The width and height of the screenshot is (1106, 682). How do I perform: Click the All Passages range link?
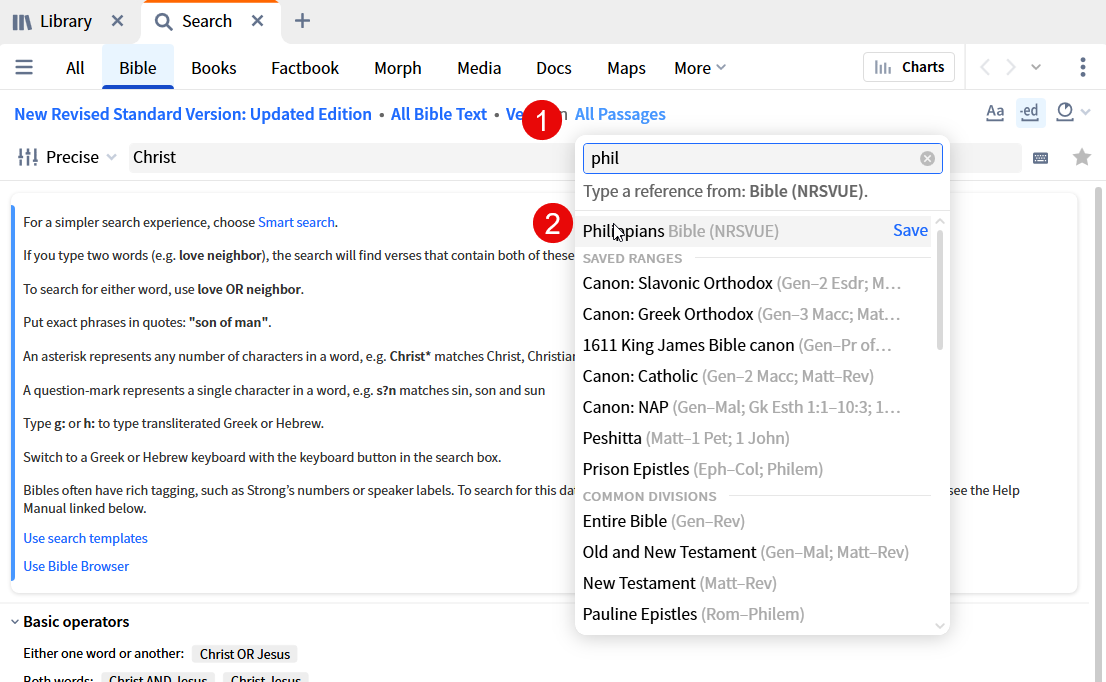click(x=620, y=114)
